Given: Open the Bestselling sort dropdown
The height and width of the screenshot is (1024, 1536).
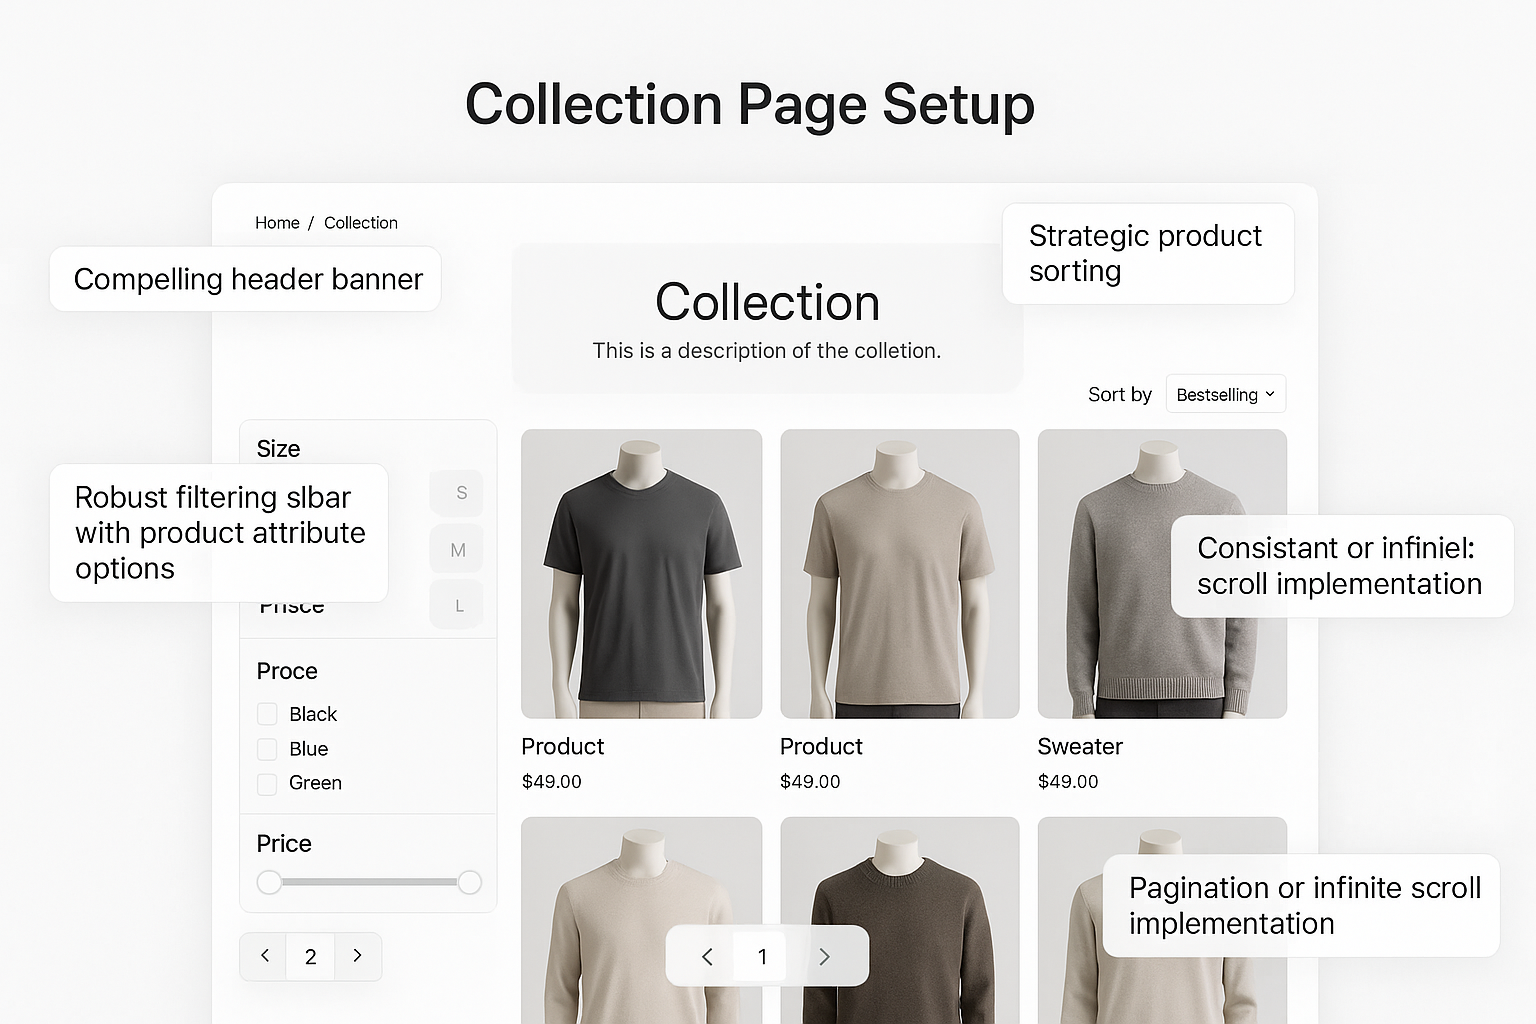Looking at the screenshot, I should (x=1224, y=393).
